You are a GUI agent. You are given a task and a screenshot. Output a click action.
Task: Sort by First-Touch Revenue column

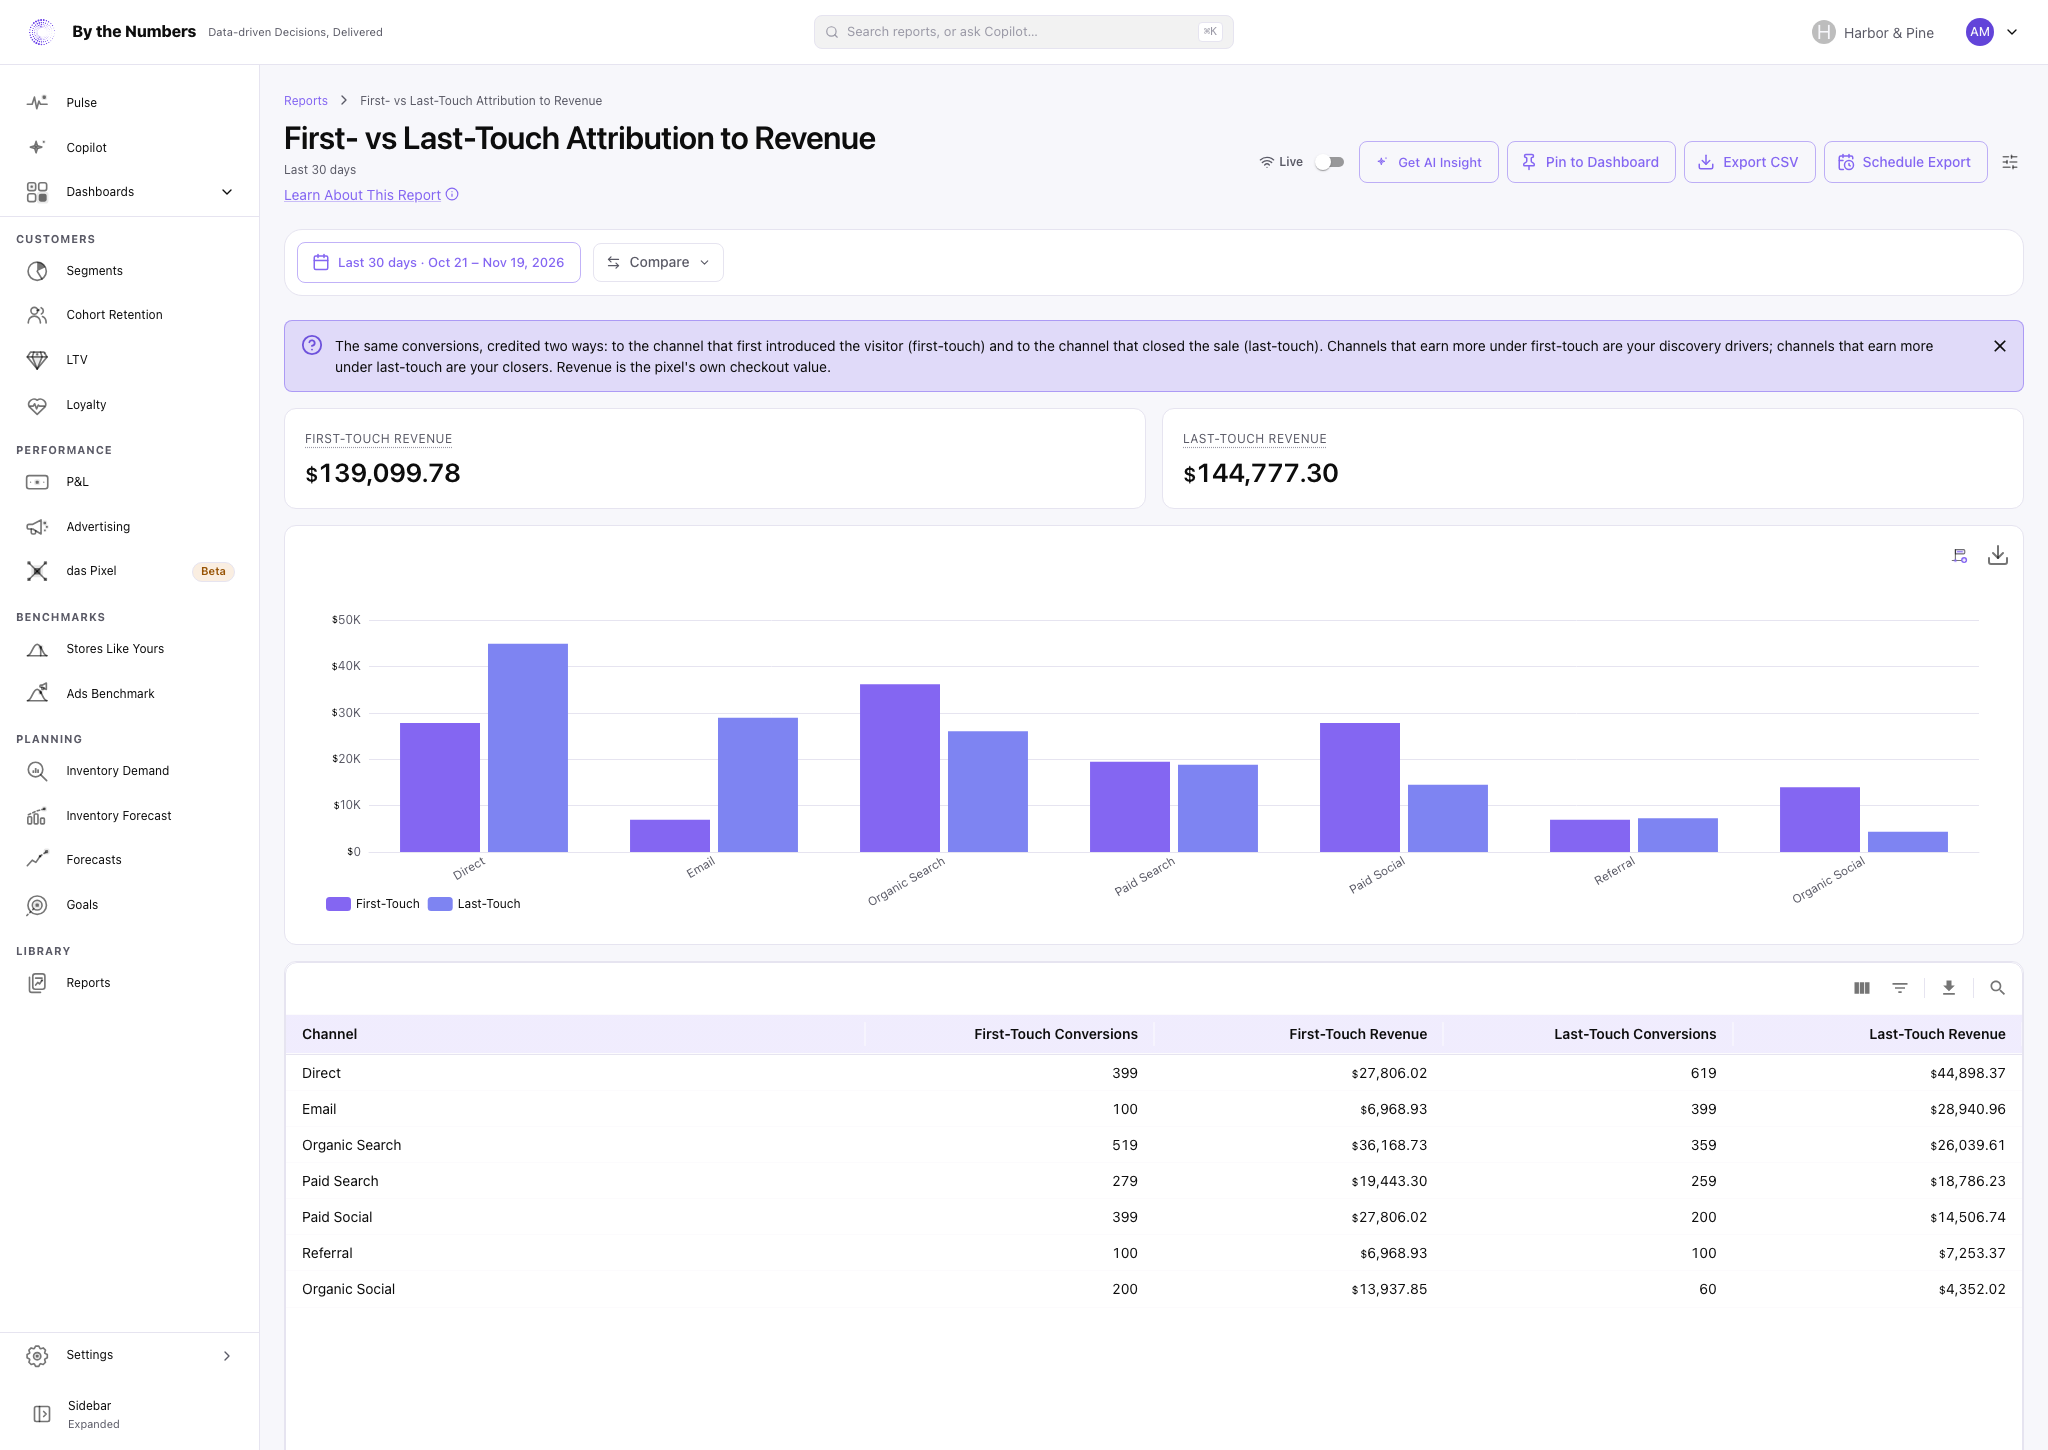[1358, 1034]
